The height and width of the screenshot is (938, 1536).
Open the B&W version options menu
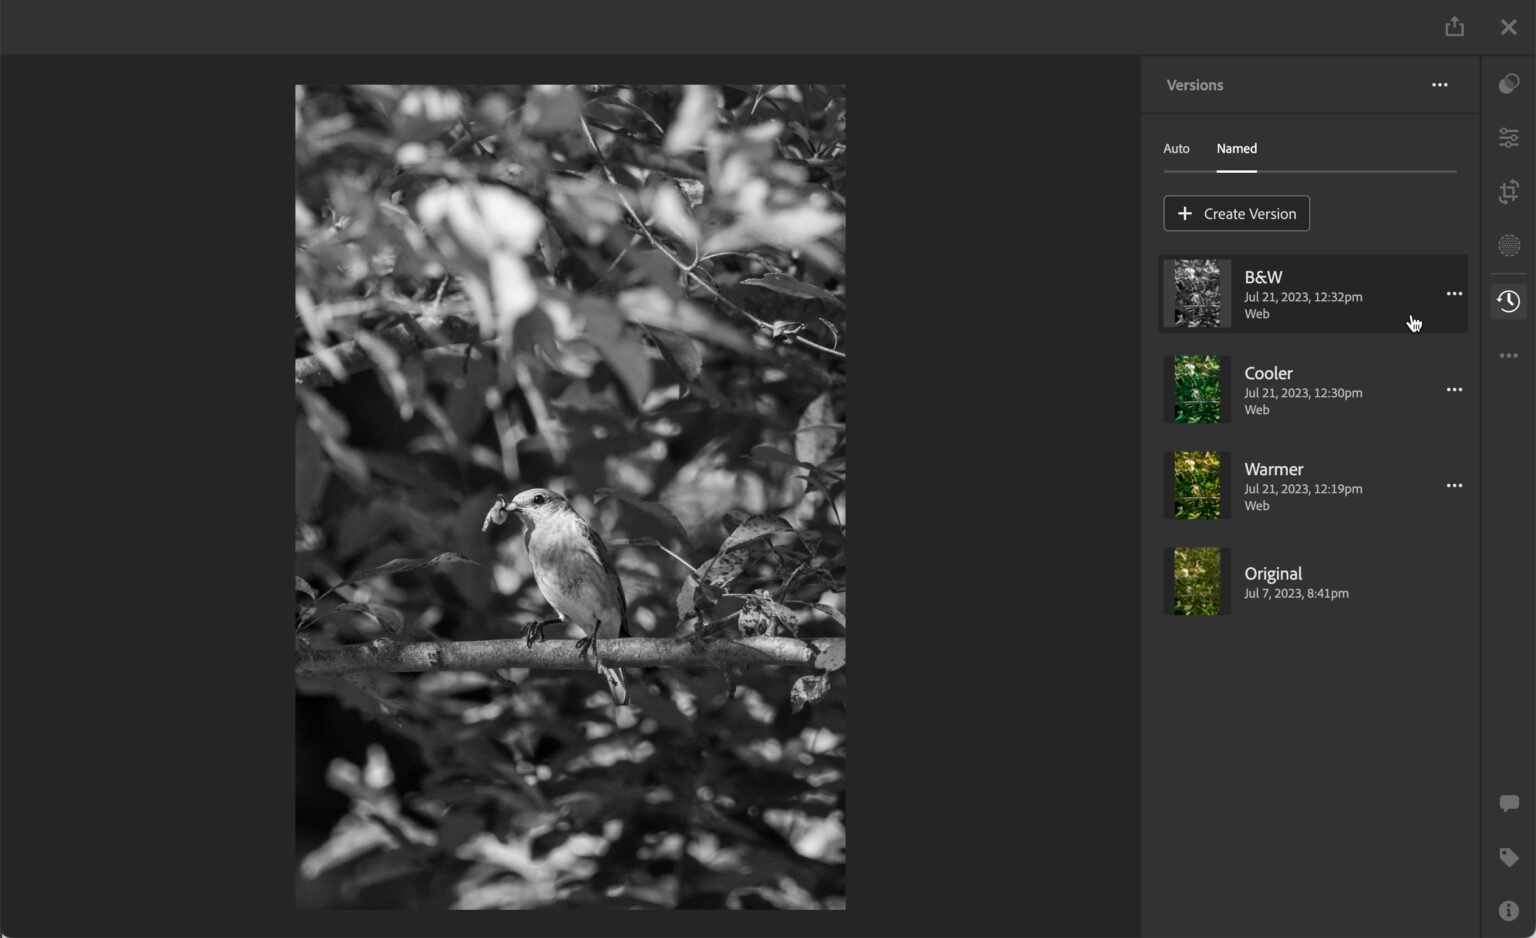tap(1455, 293)
